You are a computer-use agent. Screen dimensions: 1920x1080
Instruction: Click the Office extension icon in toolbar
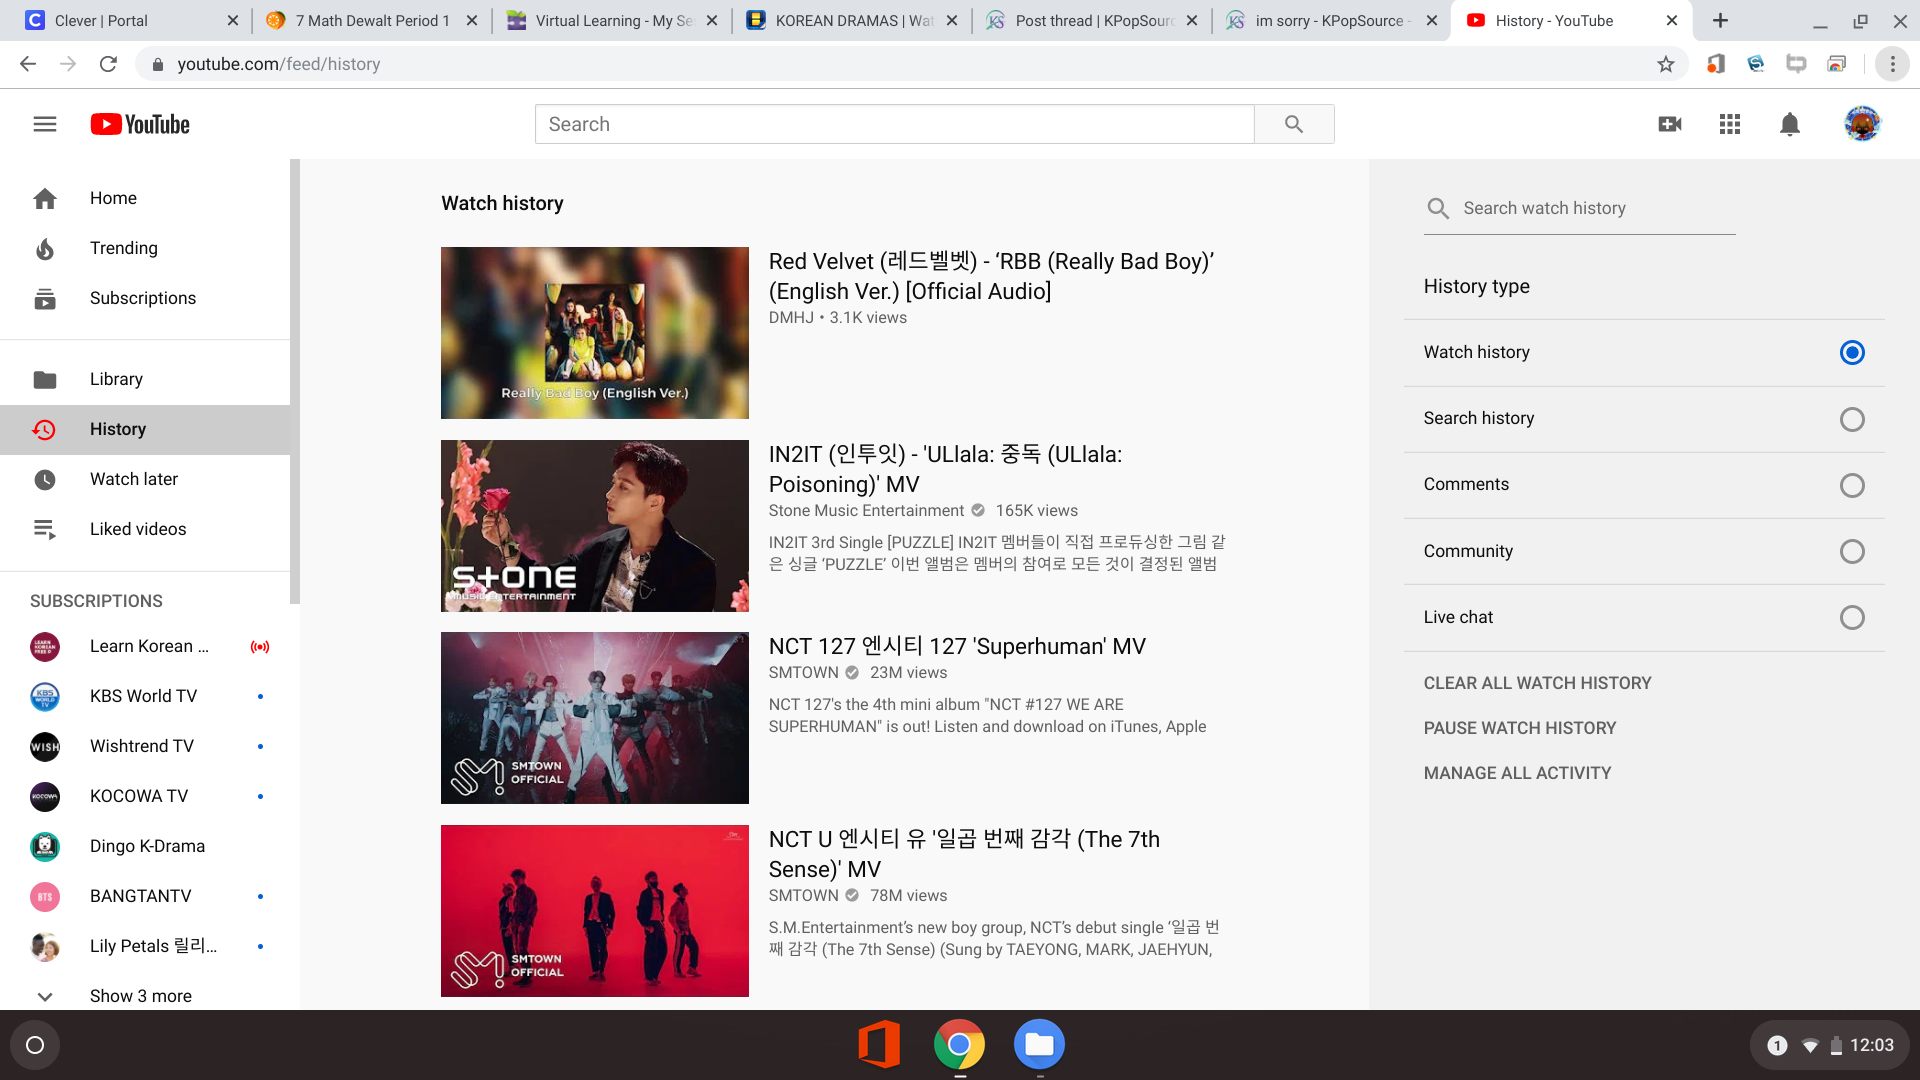pyautogui.click(x=1716, y=64)
